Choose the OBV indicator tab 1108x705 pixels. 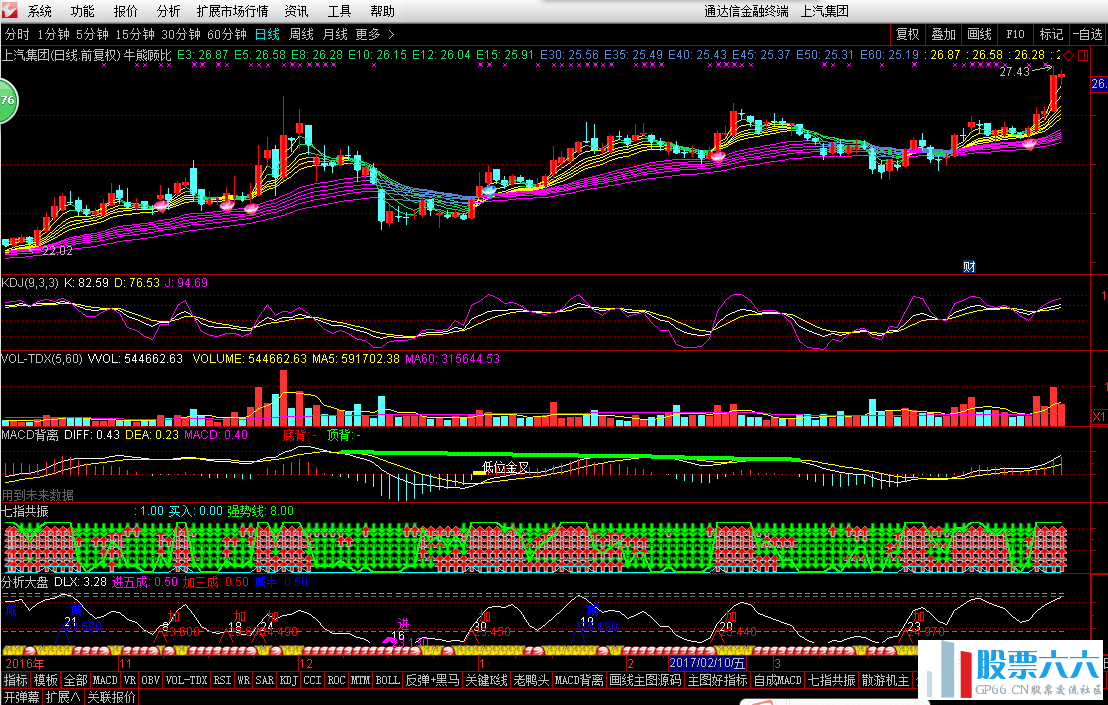point(151,680)
